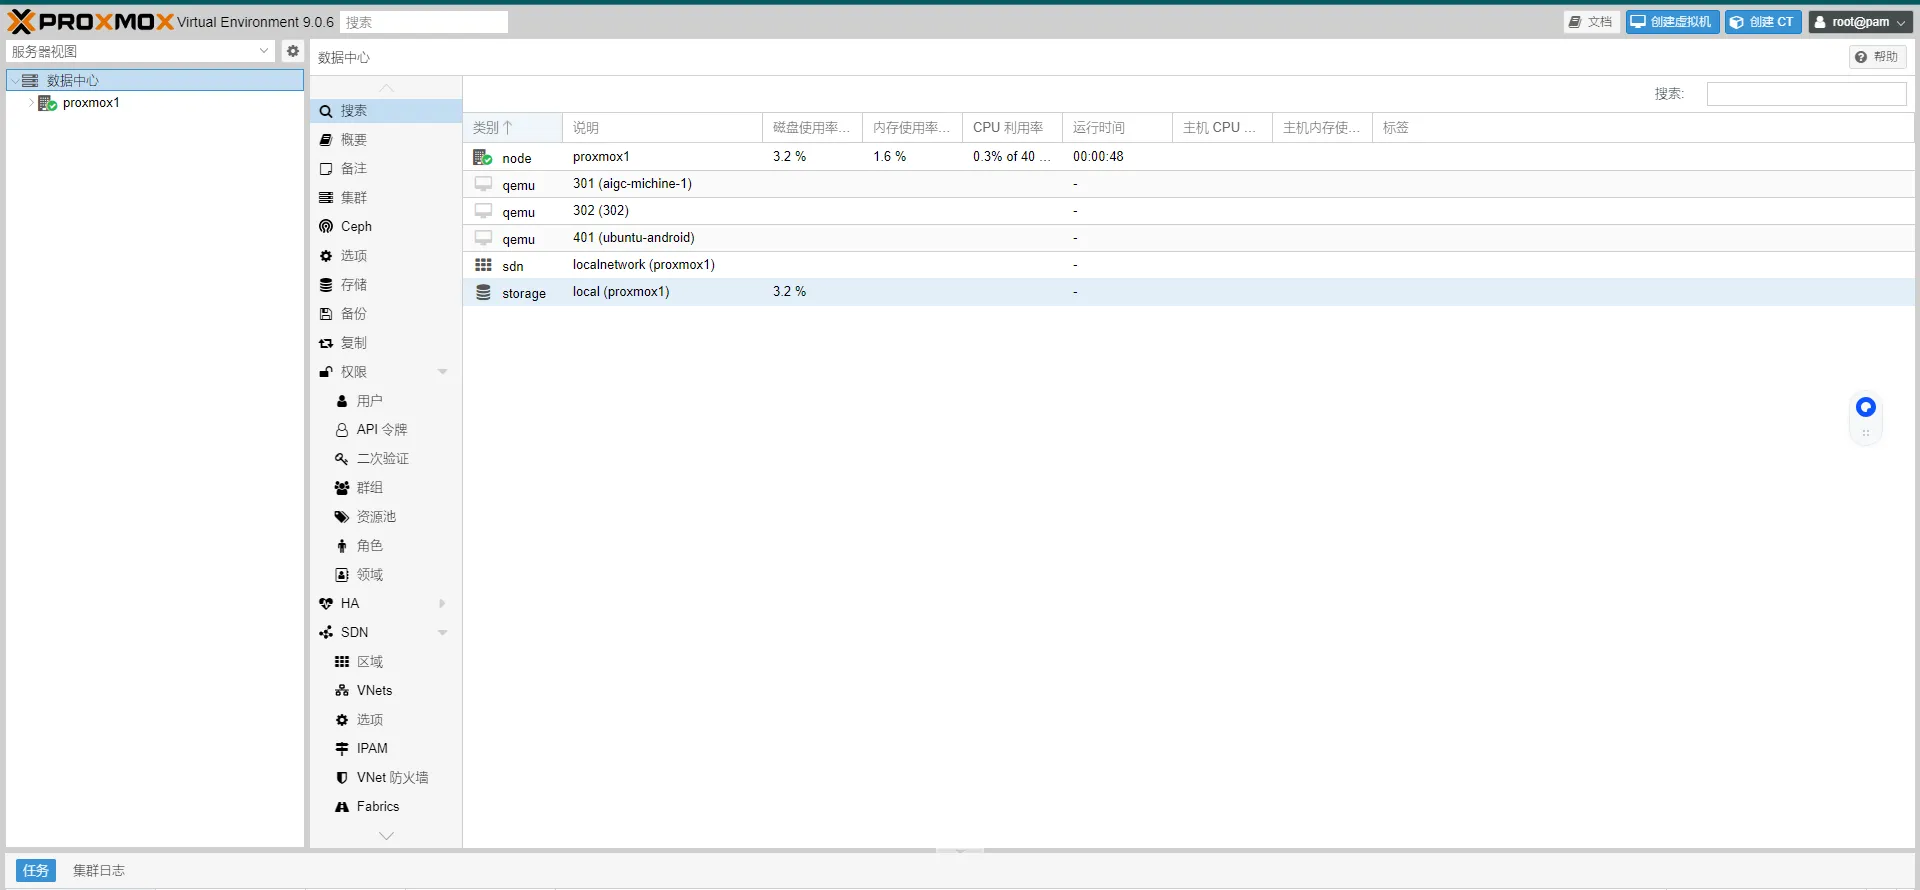Open 二次验证 two-factor panel
This screenshot has width=1920, height=890.
pos(386,459)
